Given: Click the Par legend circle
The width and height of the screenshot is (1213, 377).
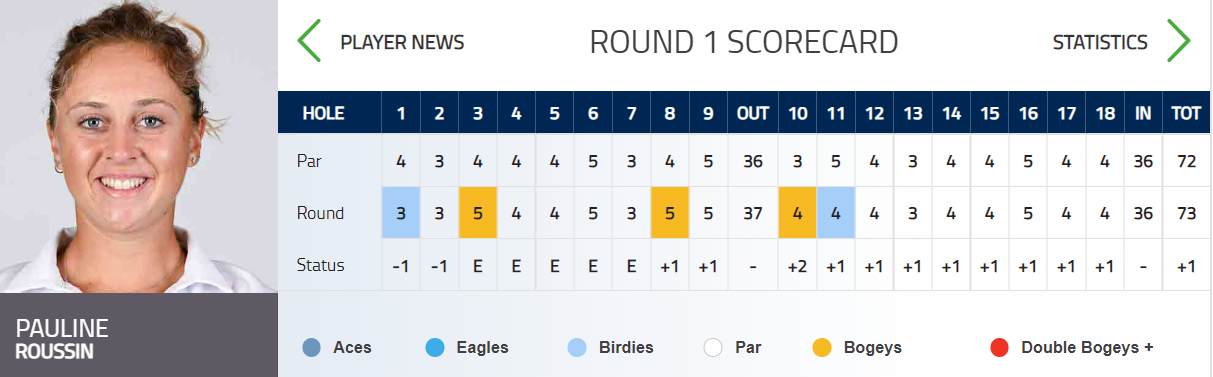Looking at the screenshot, I should (x=712, y=348).
